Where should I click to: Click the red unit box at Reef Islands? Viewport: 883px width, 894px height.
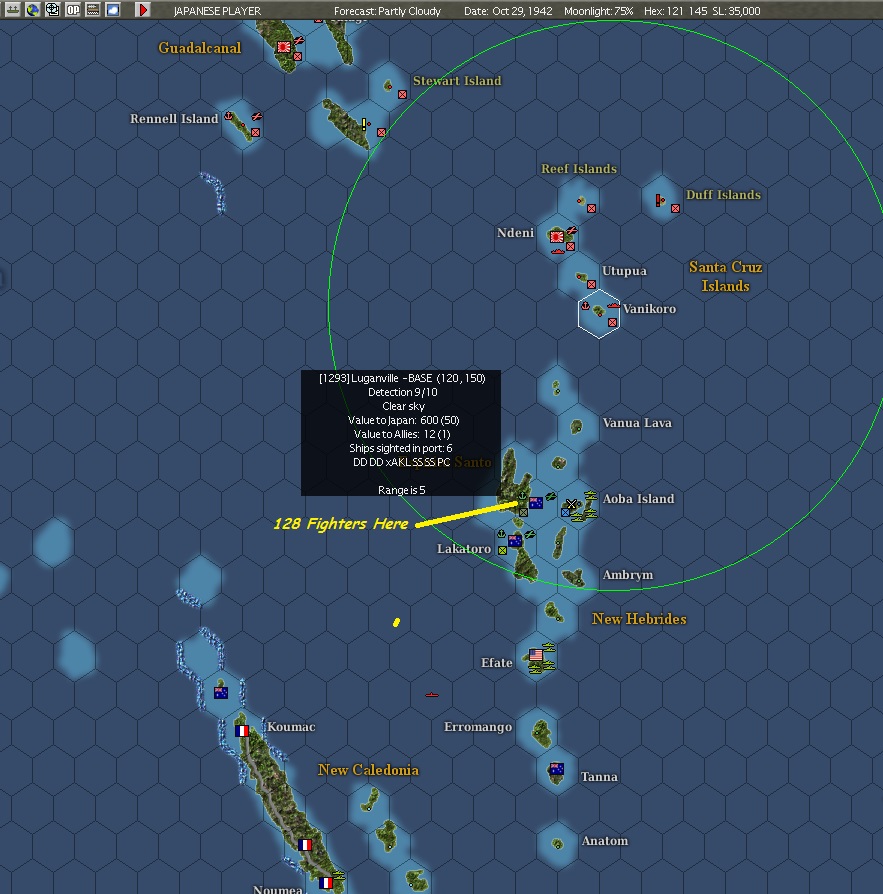click(592, 208)
